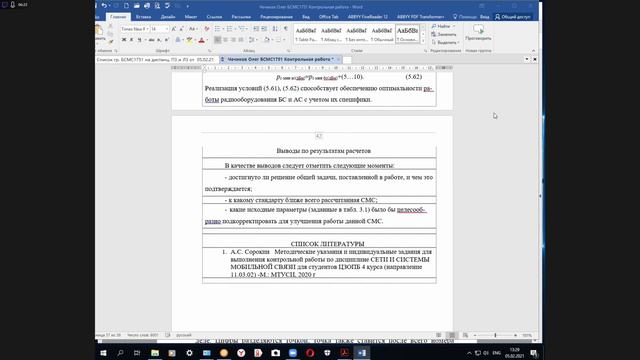Click the language indicator русский
This screenshot has height=360, width=640.
(x=184, y=335)
